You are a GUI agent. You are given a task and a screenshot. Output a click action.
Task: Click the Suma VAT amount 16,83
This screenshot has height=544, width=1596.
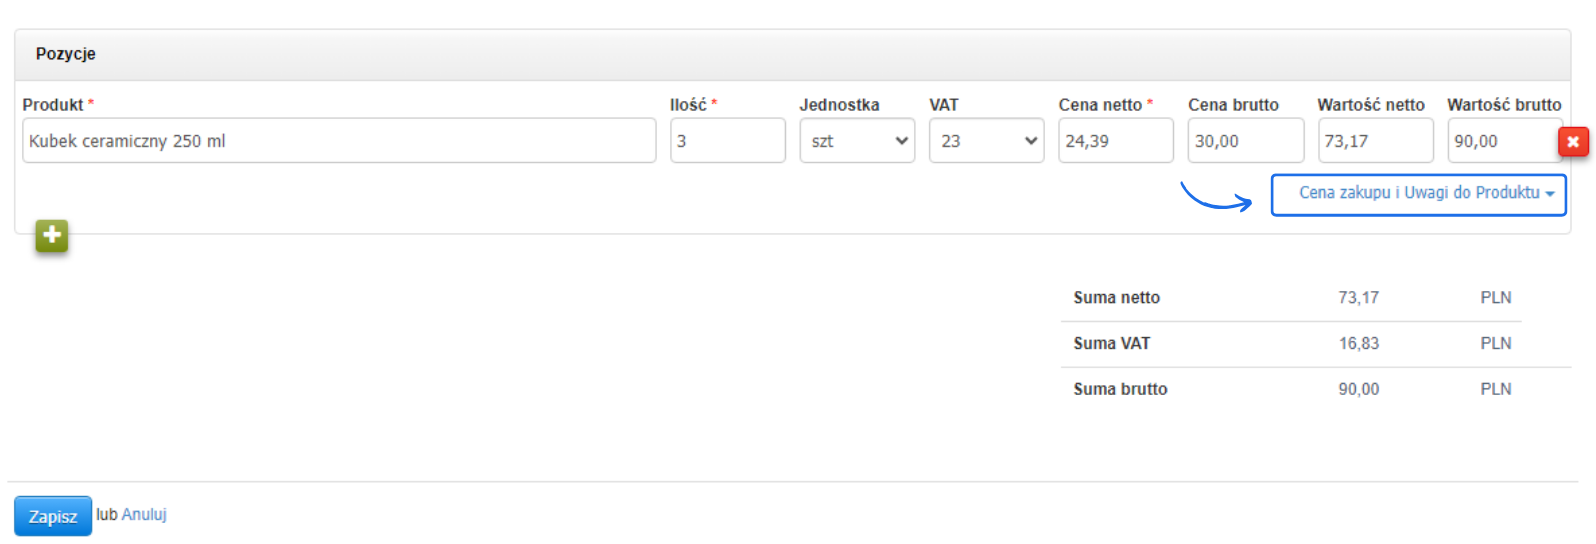[x=1358, y=344]
